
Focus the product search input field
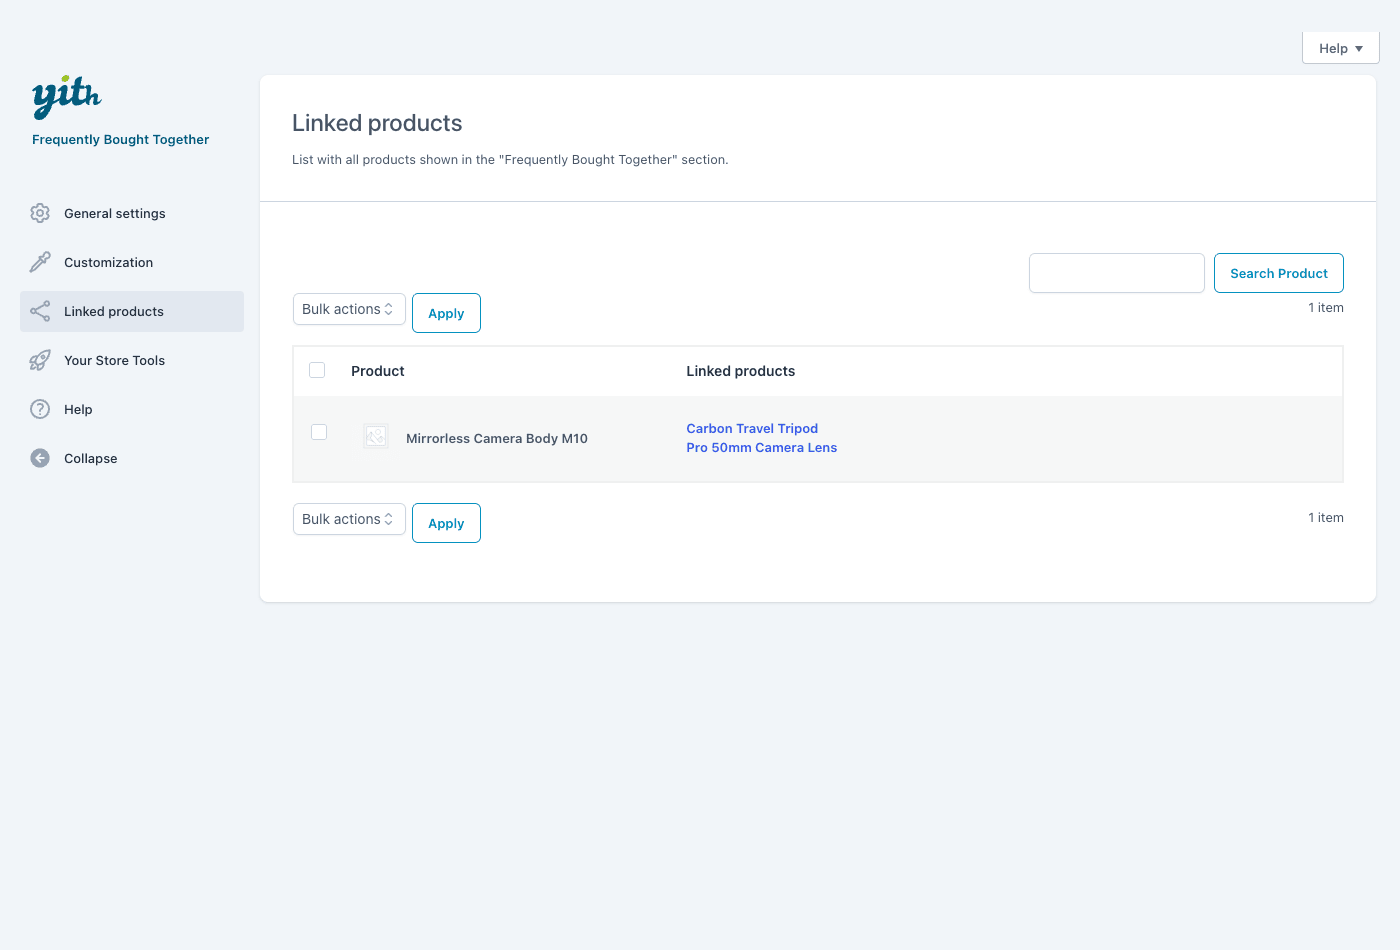pos(1116,273)
